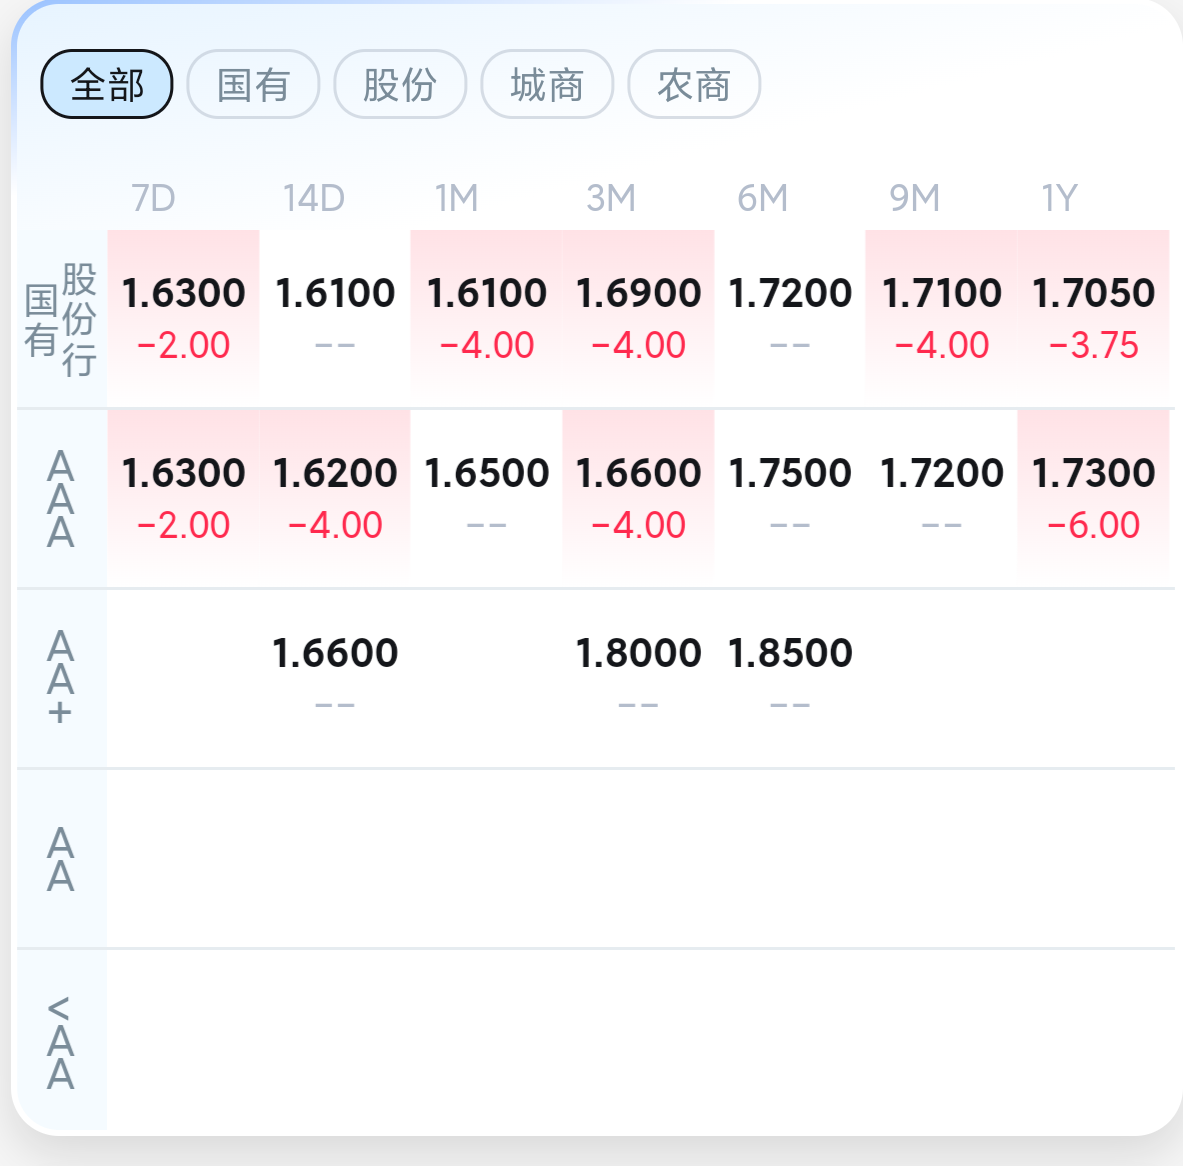Select the 国有股份行 3M cell showing 1.6900
Screen dimensions: 1183x1166
[x=638, y=318]
